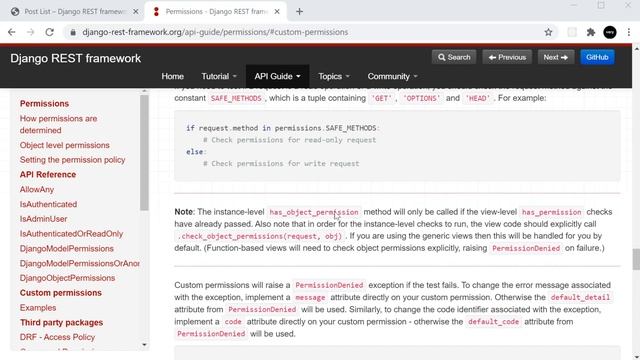The image size is (640, 360).
Task: Click the message inline code
Action: click(x=310, y=297)
